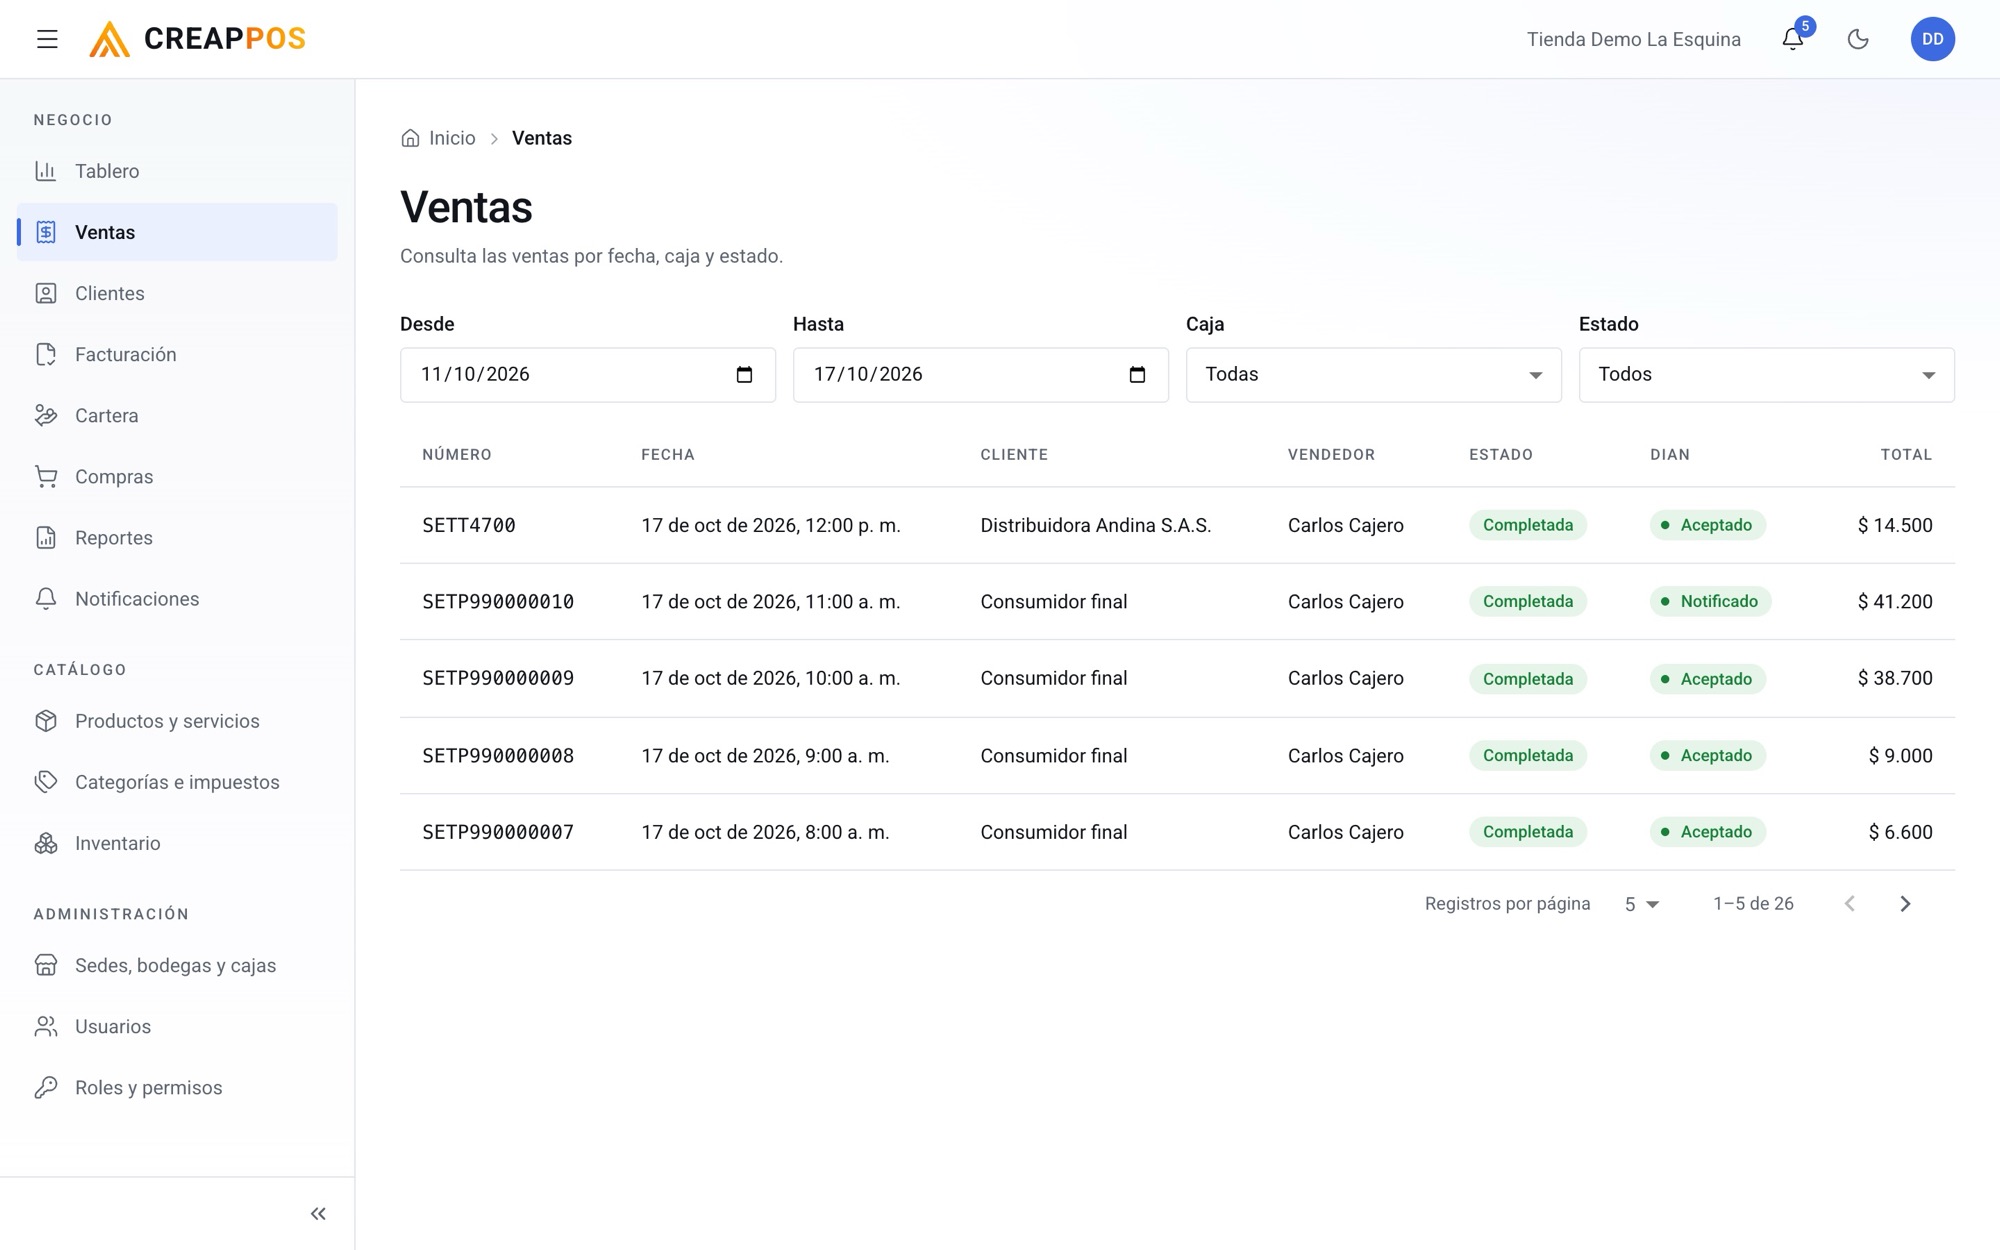Click Distribuidora Andina S.A.S. client cell
The height and width of the screenshot is (1250, 2000).
click(1095, 525)
